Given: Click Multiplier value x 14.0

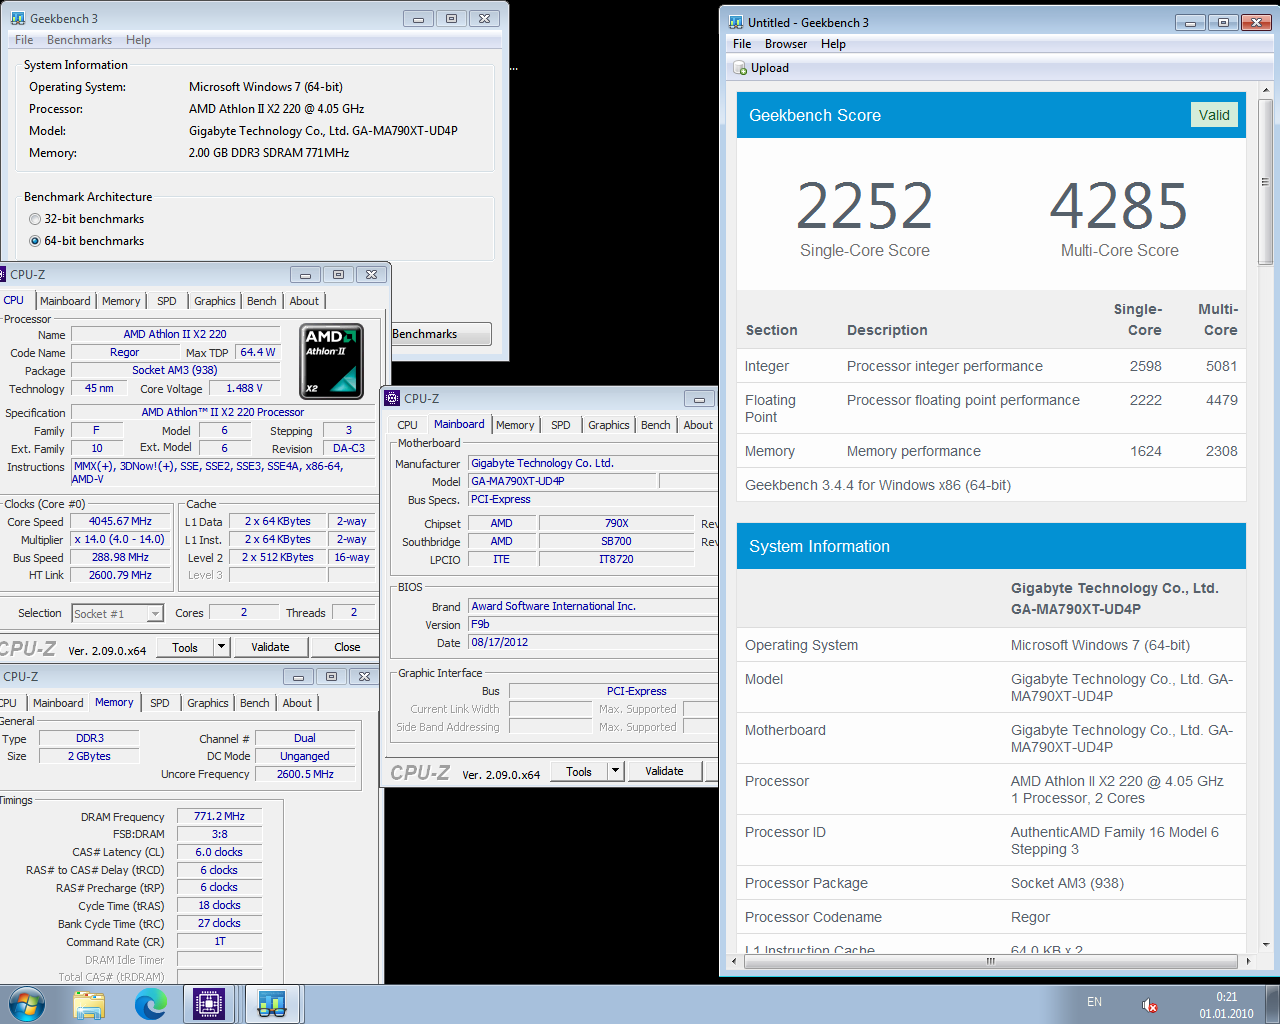Looking at the screenshot, I should (x=120, y=539).
